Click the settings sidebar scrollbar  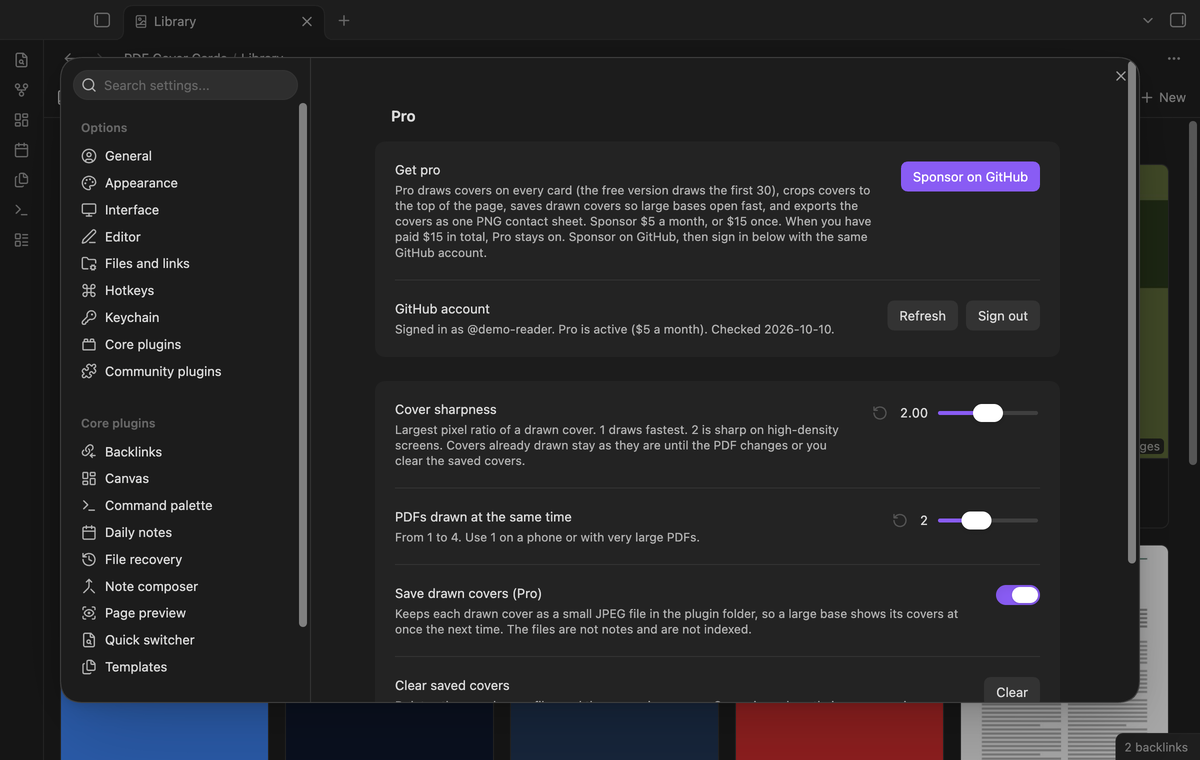tap(302, 365)
